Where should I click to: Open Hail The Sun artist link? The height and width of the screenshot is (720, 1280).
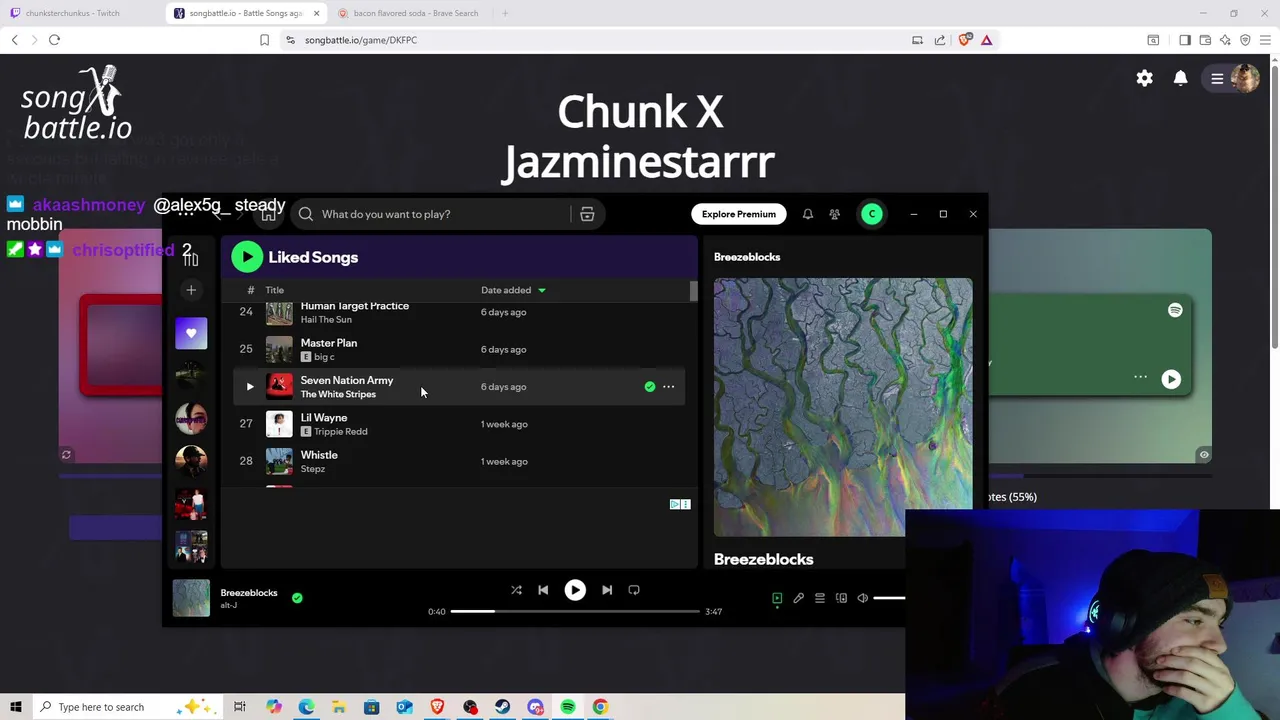(326, 319)
